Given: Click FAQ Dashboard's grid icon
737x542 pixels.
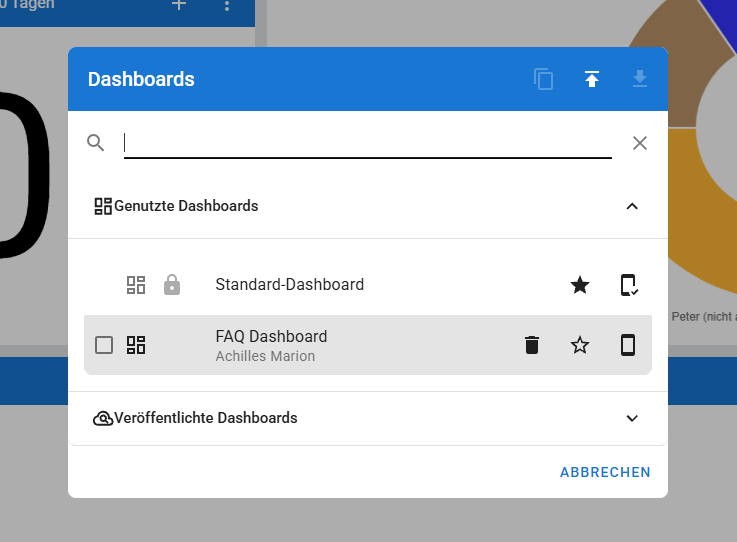Looking at the screenshot, I should [x=136, y=345].
